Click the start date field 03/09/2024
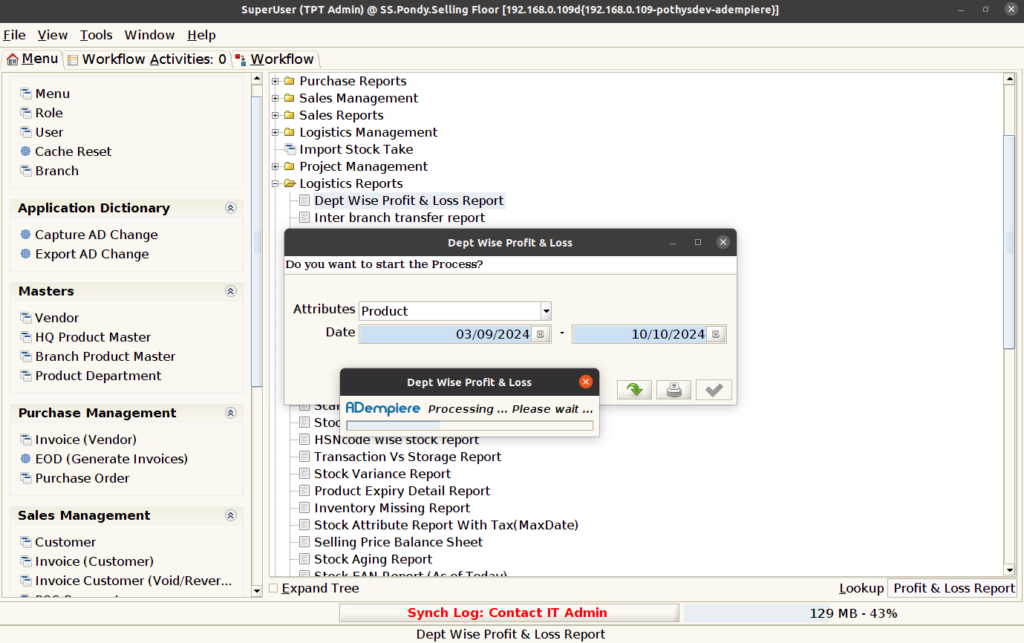Screen dimensions: 1024x643 pos(446,334)
